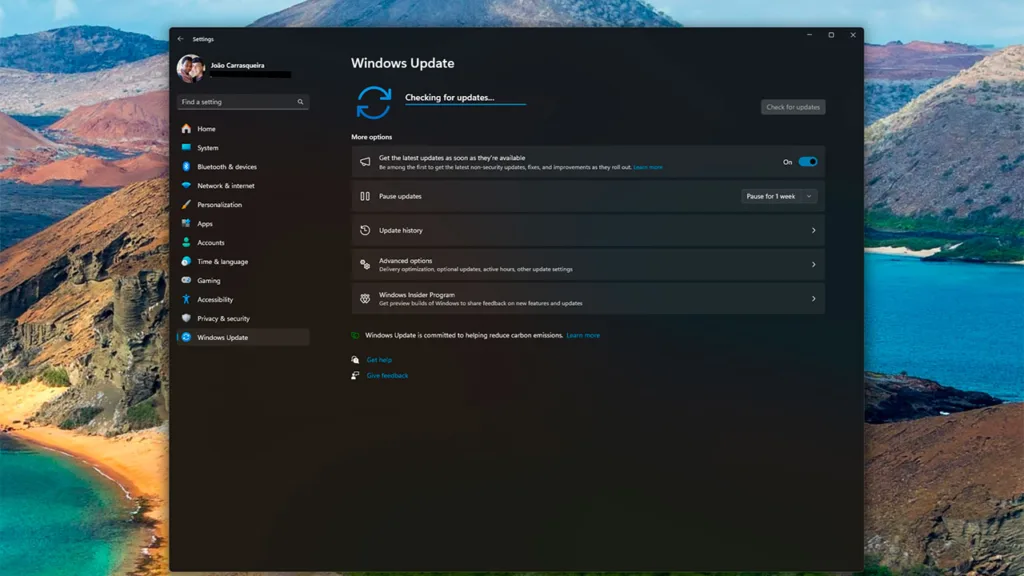Minimize the Settings window
The image size is (1024, 576).
[809, 35]
